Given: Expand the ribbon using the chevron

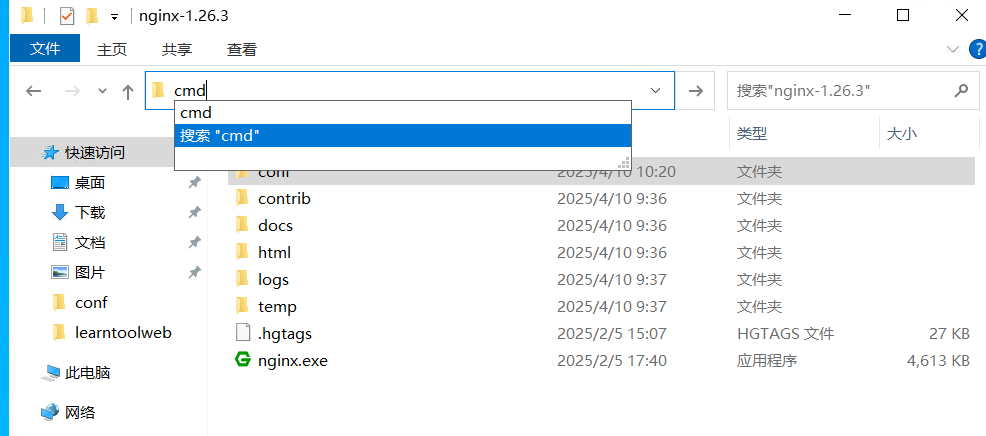Looking at the screenshot, I should pos(952,49).
